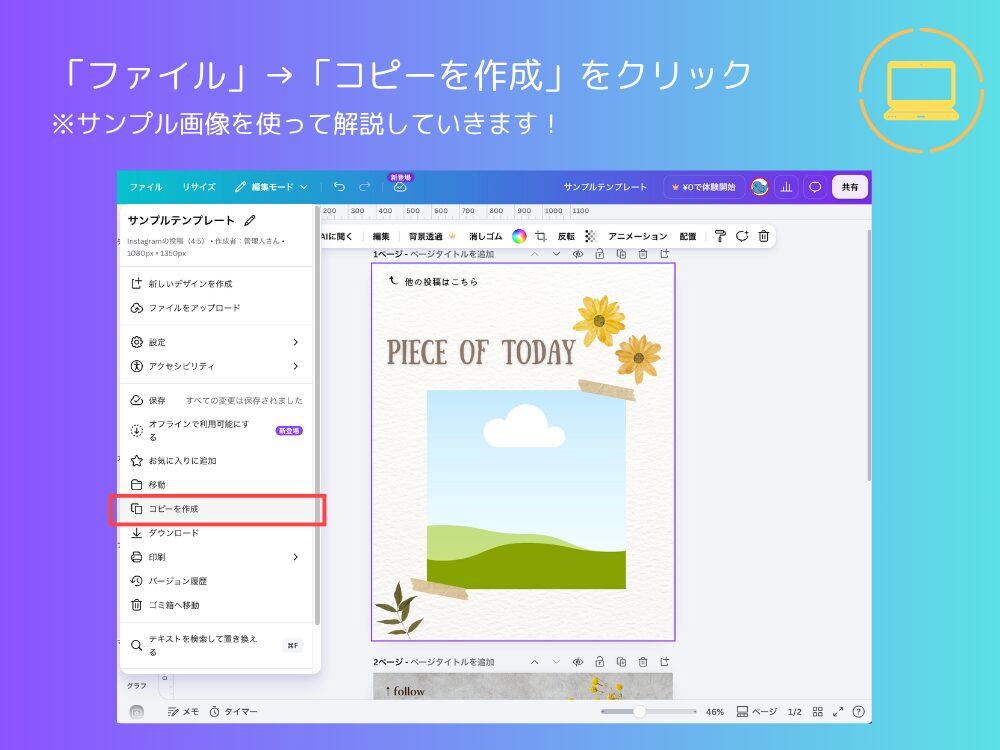
Task: Open the analytics bar chart icon
Action: [x=786, y=187]
